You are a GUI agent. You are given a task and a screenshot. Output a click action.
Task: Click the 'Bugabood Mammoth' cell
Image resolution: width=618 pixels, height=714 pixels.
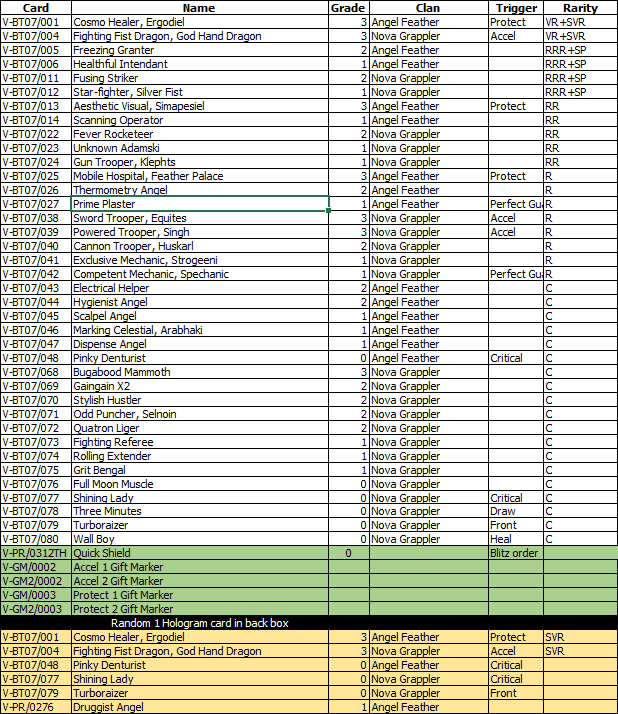tap(200, 372)
